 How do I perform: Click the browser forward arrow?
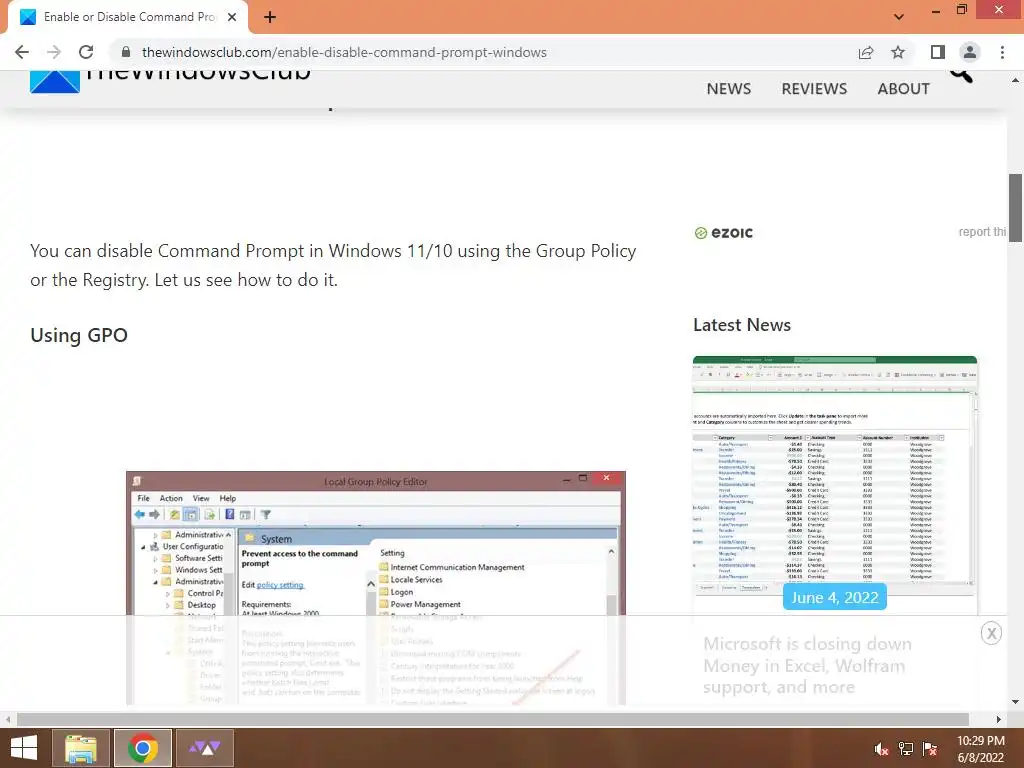tap(54, 52)
